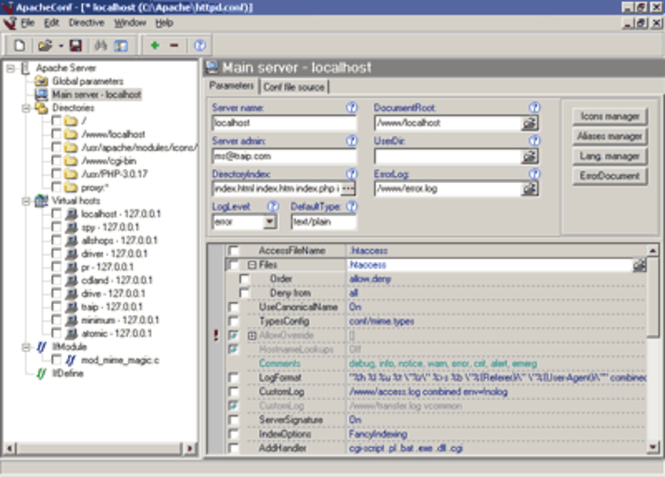This screenshot has height=478, width=665.
Task: Open the help icon next to ErrorLog
Action: point(535,173)
